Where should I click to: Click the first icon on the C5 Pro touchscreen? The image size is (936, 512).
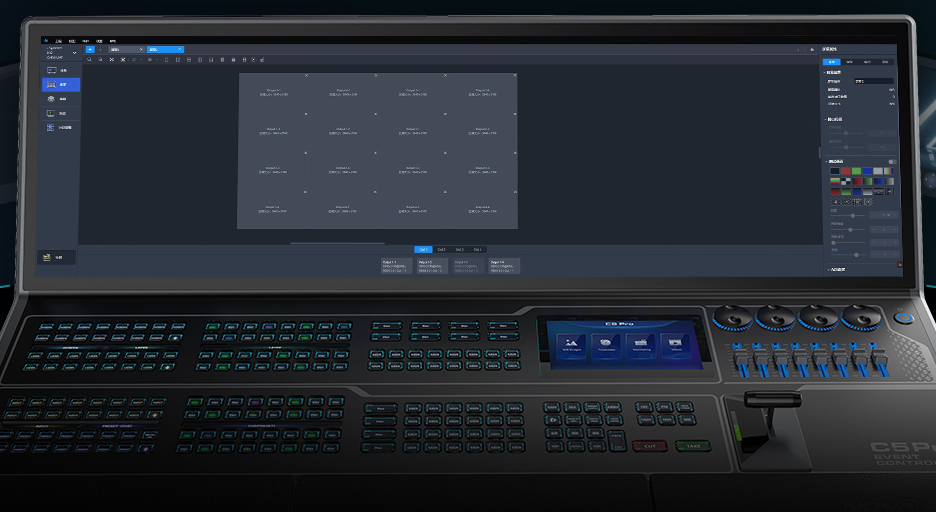(x=573, y=343)
